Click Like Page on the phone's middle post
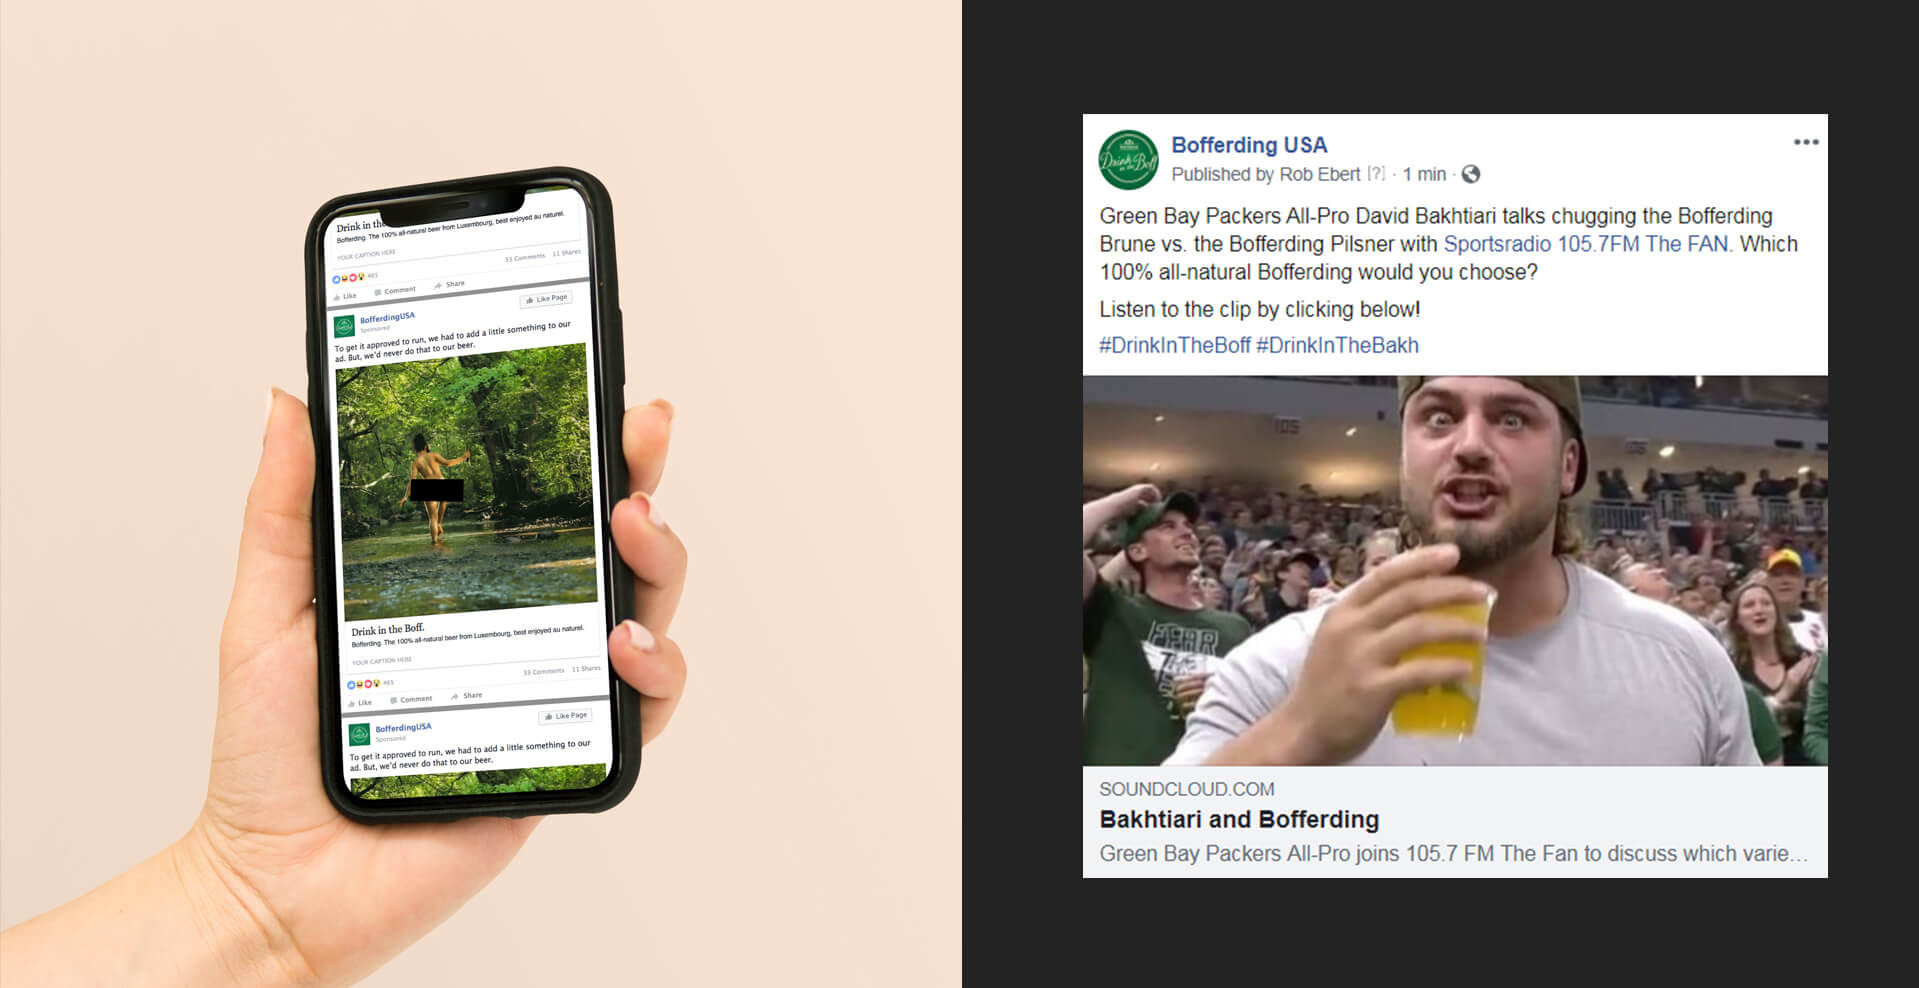This screenshot has width=1919, height=988. (x=546, y=298)
